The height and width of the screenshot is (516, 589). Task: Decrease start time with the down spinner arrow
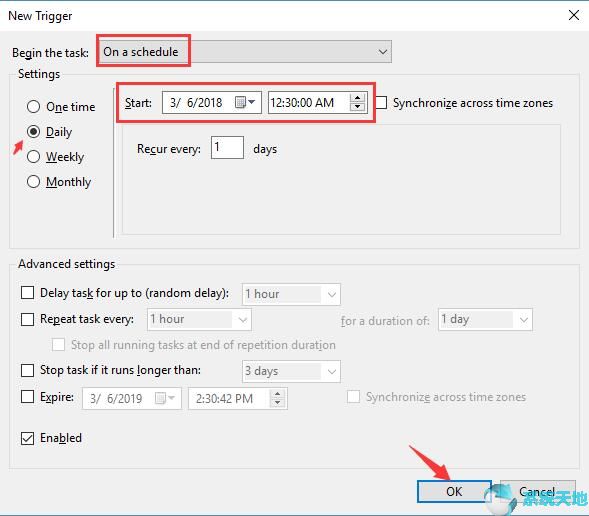click(x=357, y=107)
